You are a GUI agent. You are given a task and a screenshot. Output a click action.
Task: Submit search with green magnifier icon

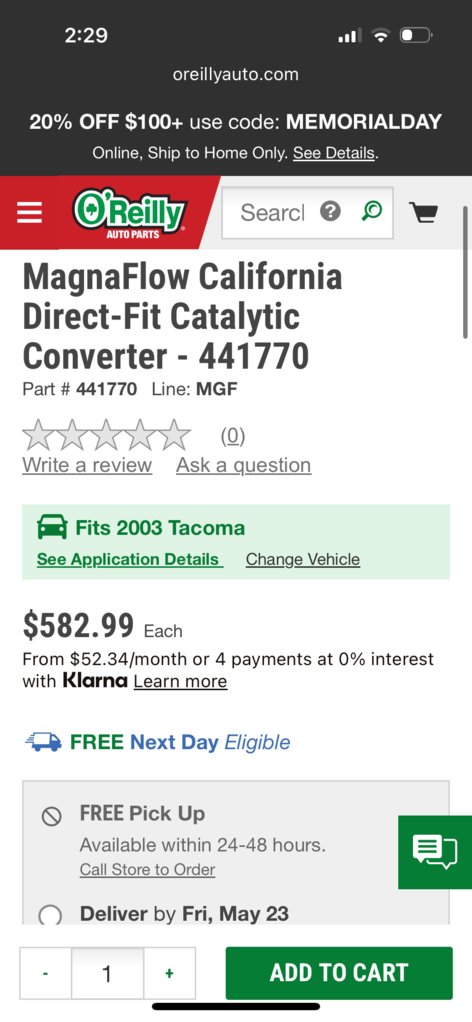371,211
